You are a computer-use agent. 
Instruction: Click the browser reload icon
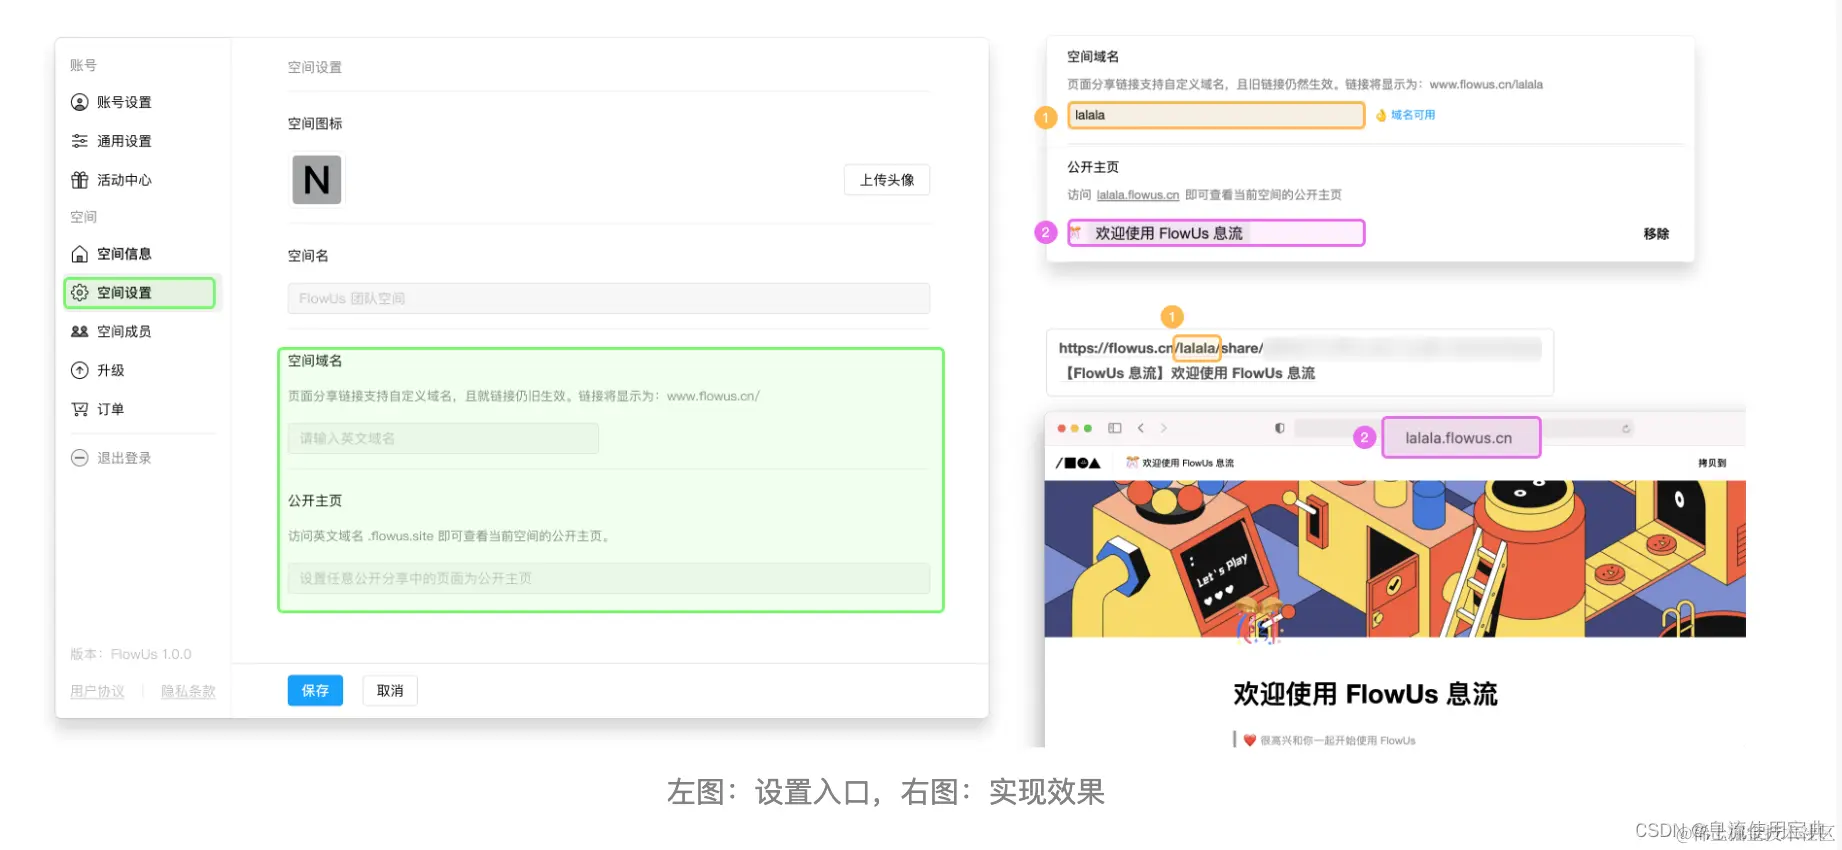pyautogui.click(x=1626, y=428)
